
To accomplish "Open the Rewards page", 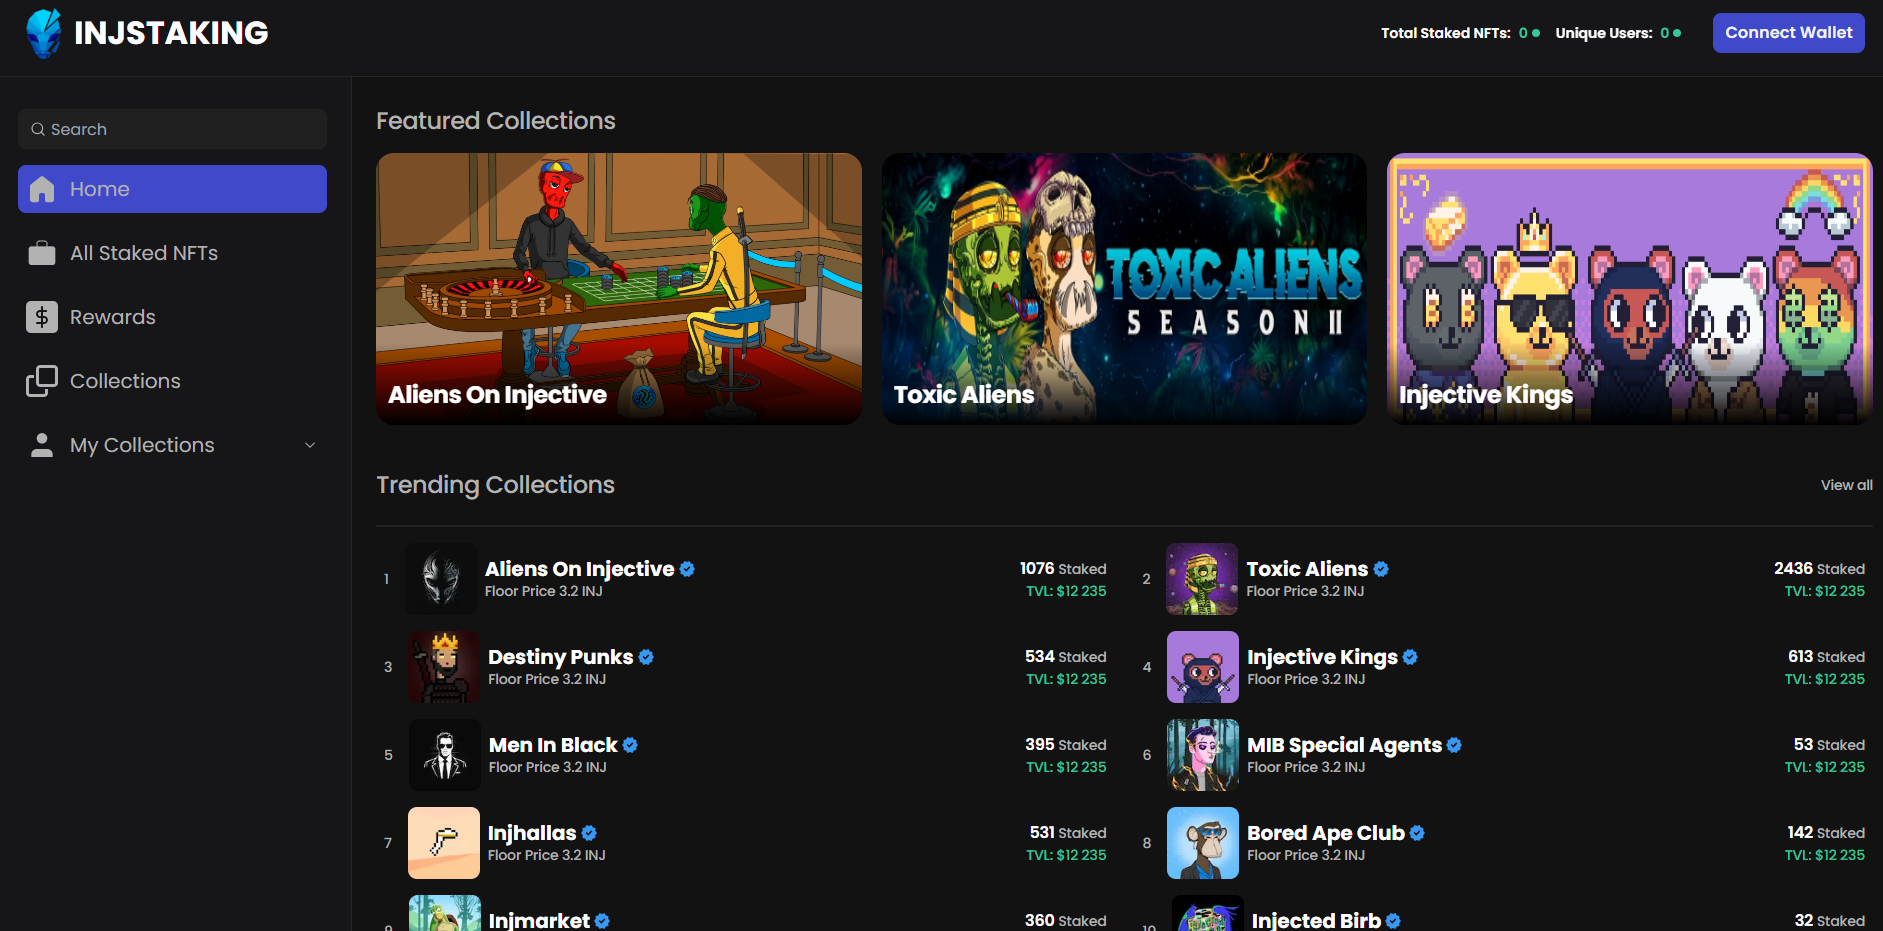I will (172, 317).
